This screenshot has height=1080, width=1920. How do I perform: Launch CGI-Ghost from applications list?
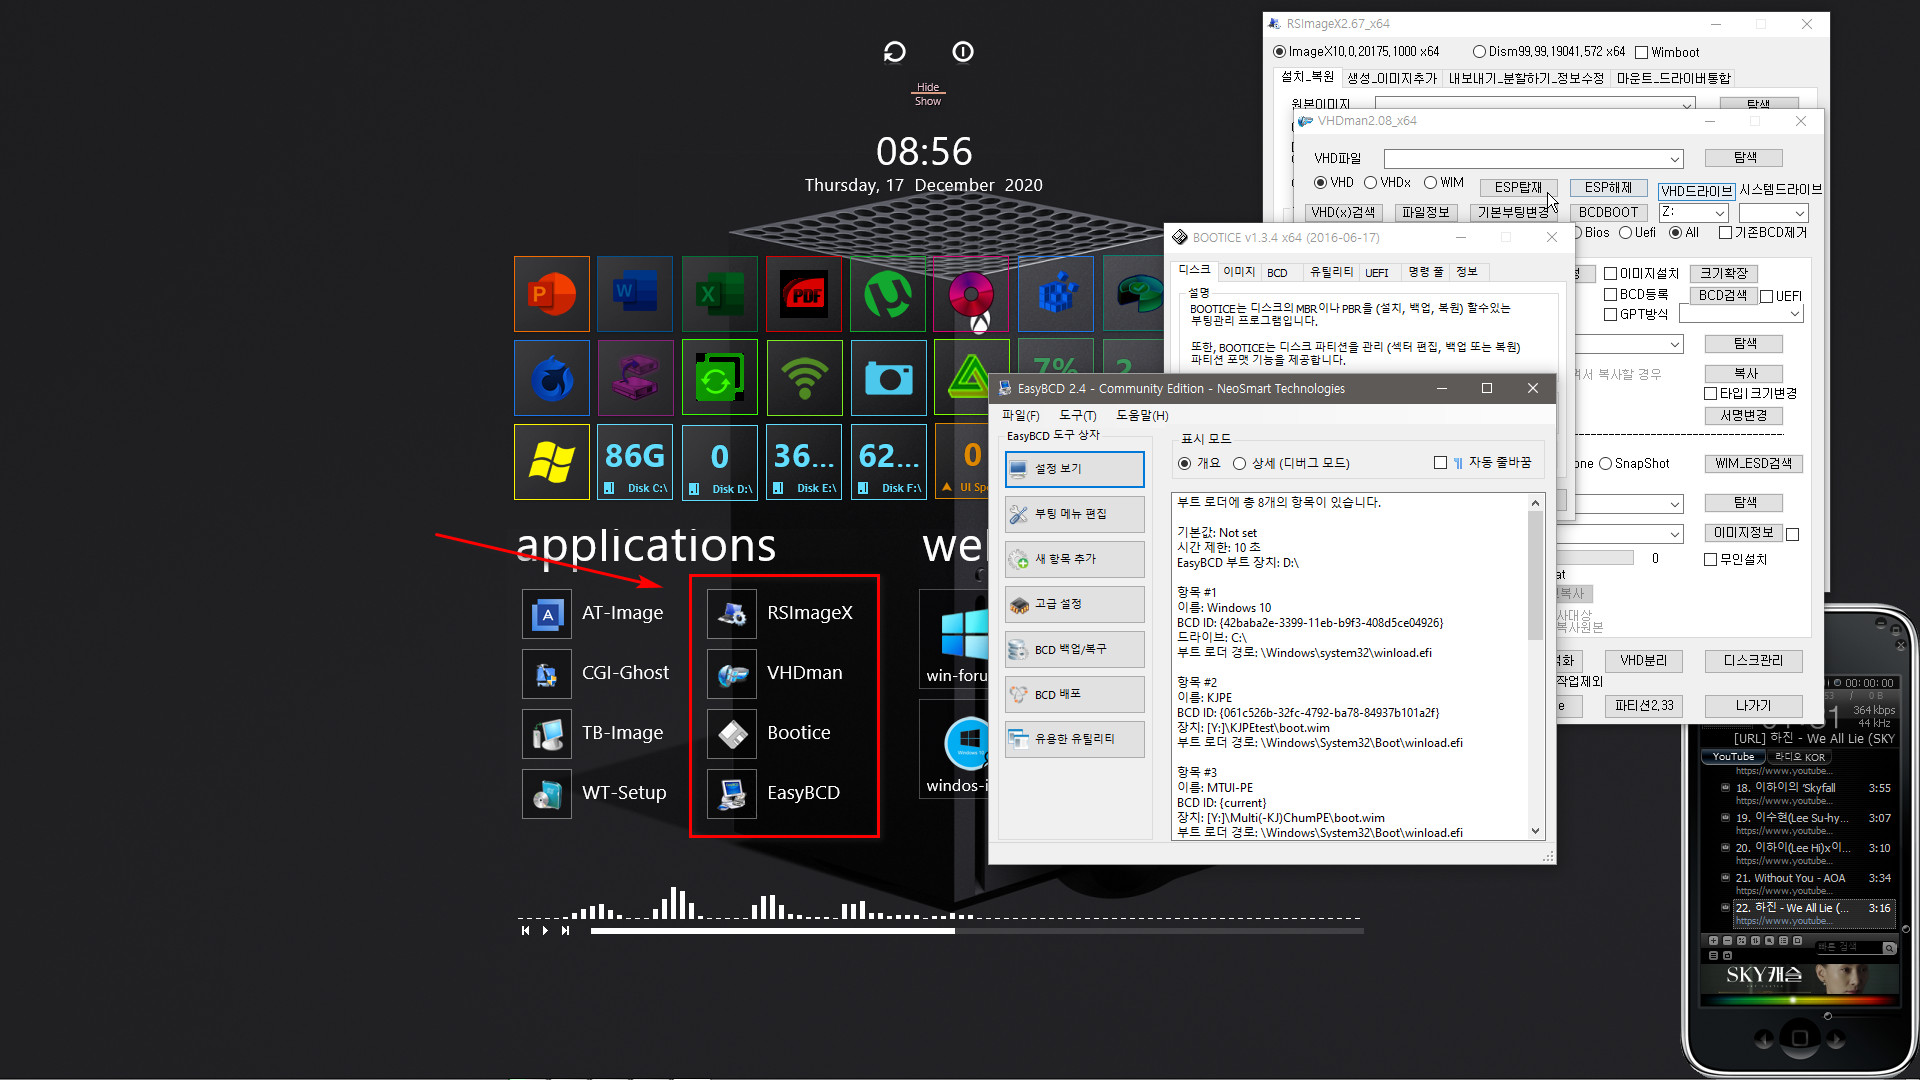(596, 673)
